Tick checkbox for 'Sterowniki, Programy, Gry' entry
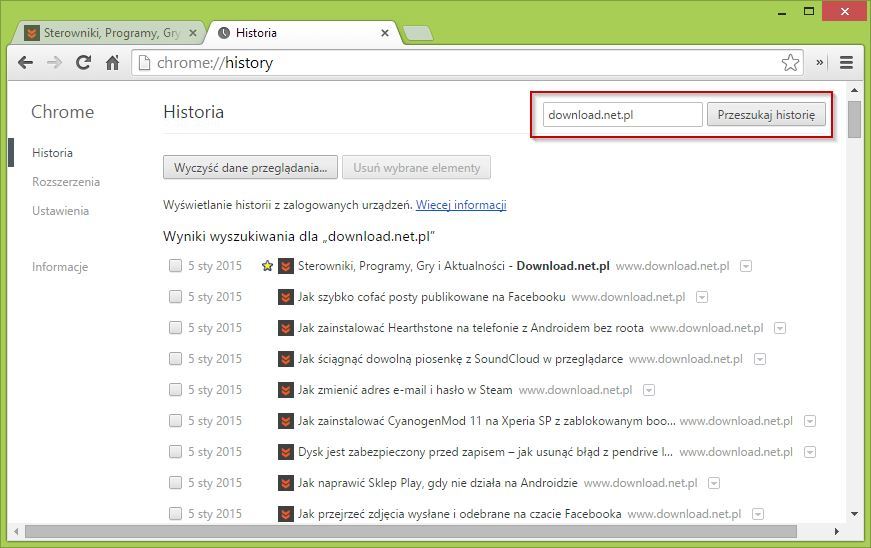This screenshot has height=548, width=871. (175, 266)
